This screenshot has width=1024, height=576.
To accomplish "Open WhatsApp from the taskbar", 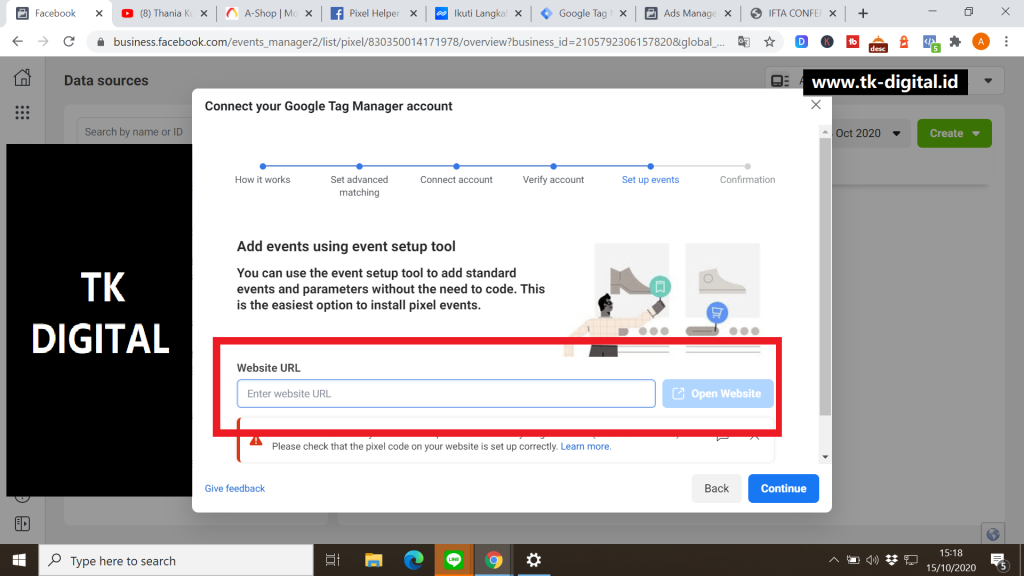I will pyautogui.click(x=453, y=560).
